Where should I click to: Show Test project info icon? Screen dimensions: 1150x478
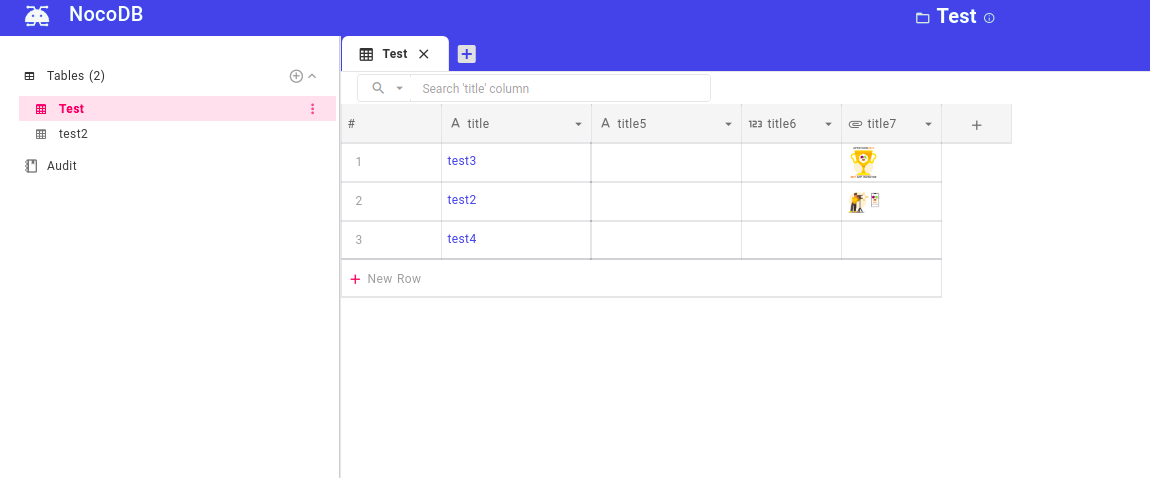(989, 18)
